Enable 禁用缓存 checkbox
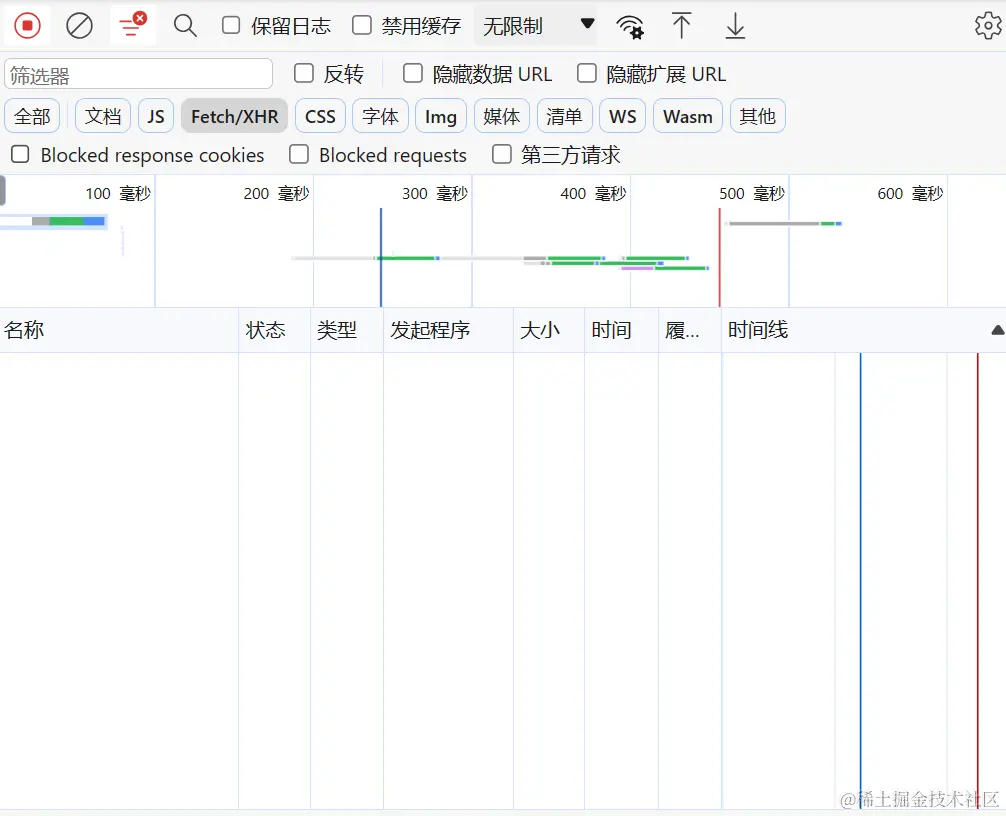 coord(362,26)
